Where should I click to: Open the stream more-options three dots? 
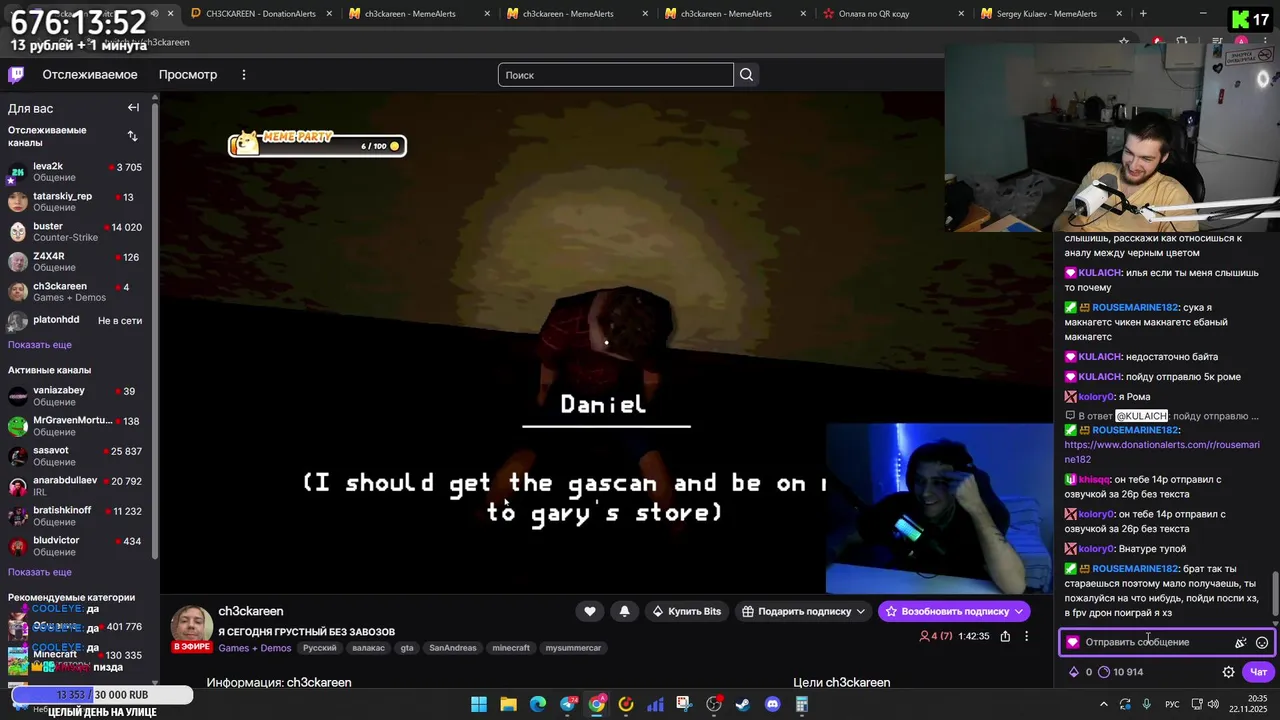pyautogui.click(x=1026, y=636)
